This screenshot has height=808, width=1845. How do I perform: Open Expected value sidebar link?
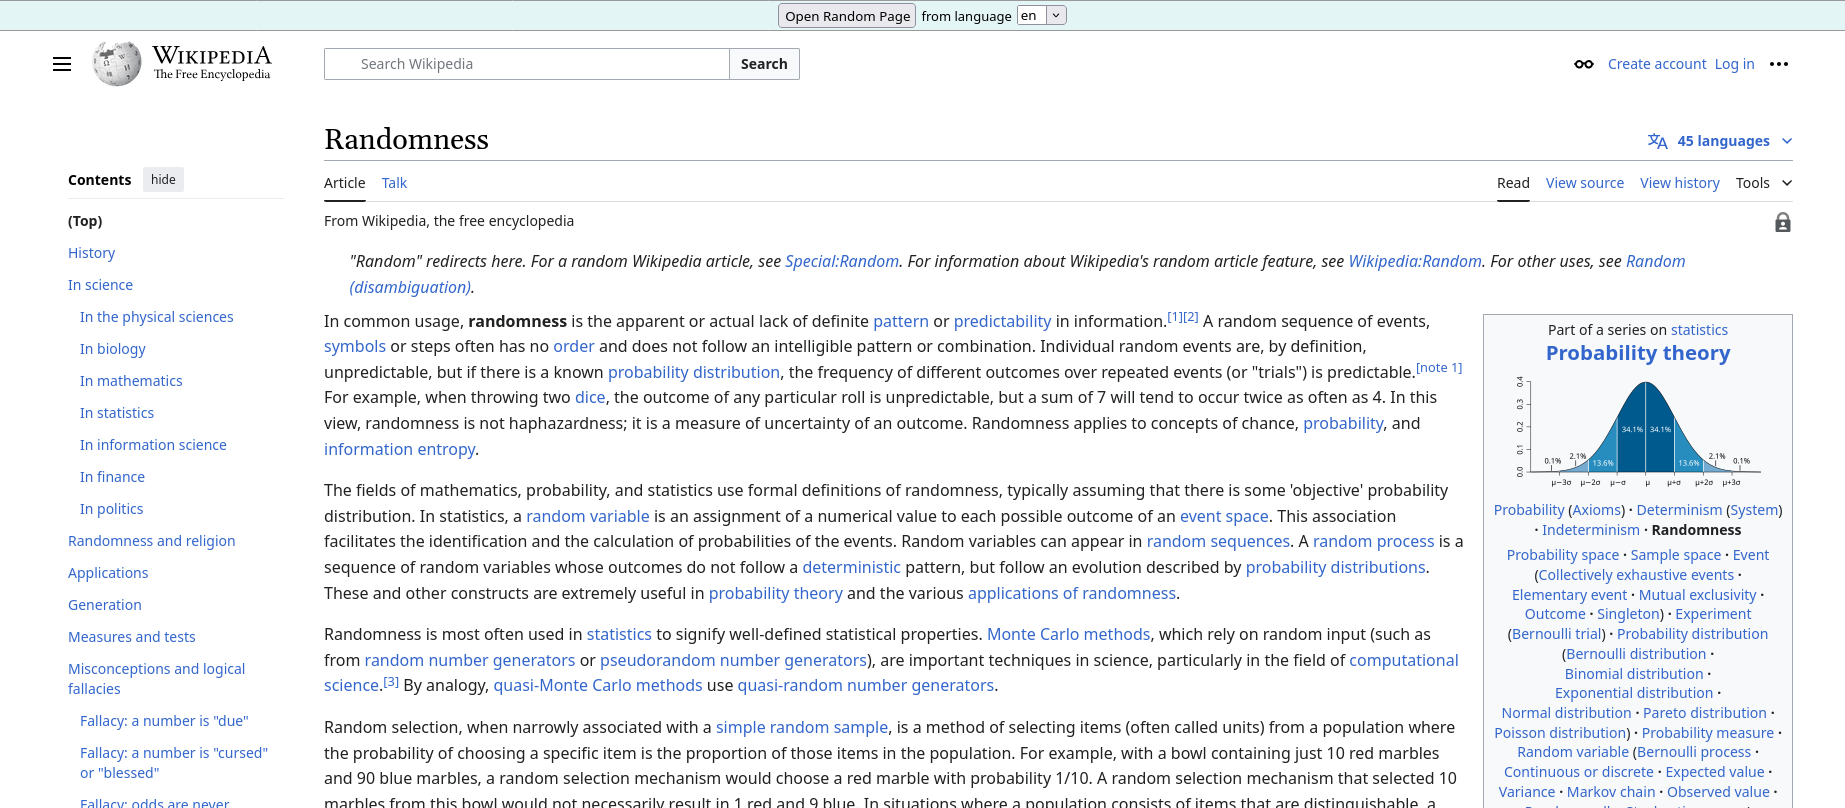[1715, 772]
